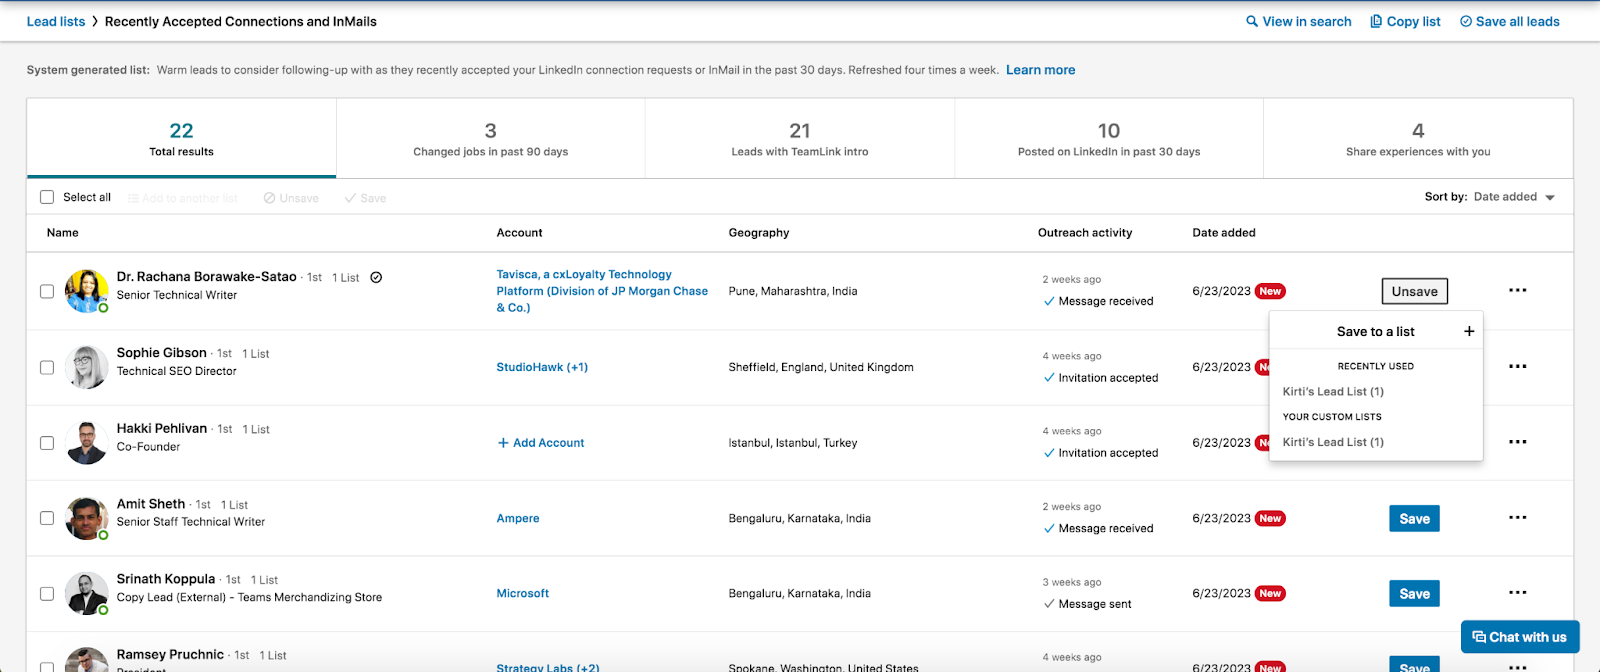Choose Kirti's Lead List under Your Custom Lists
This screenshot has height=672, width=1600.
1333,442
